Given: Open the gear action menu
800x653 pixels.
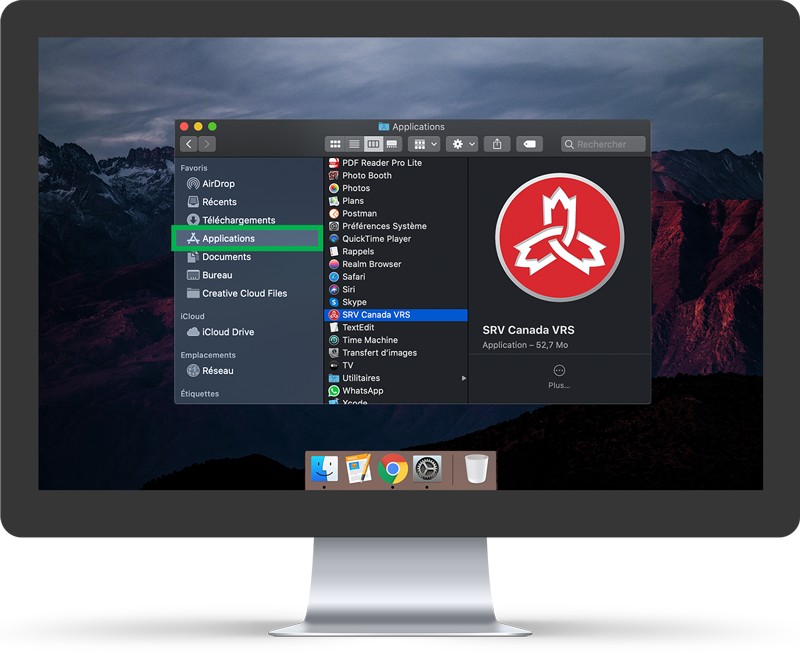Looking at the screenshot, I should tap(462, 144).
